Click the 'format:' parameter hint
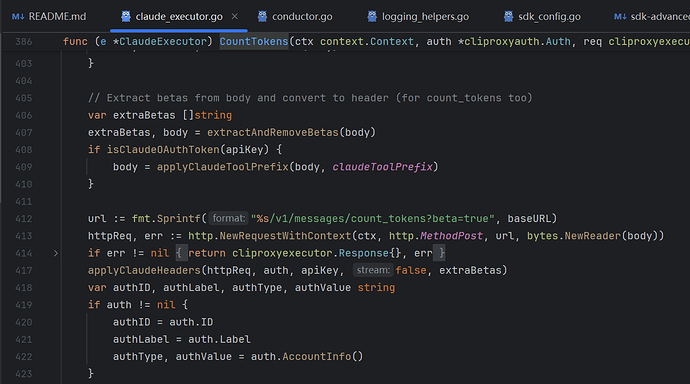 228,219
